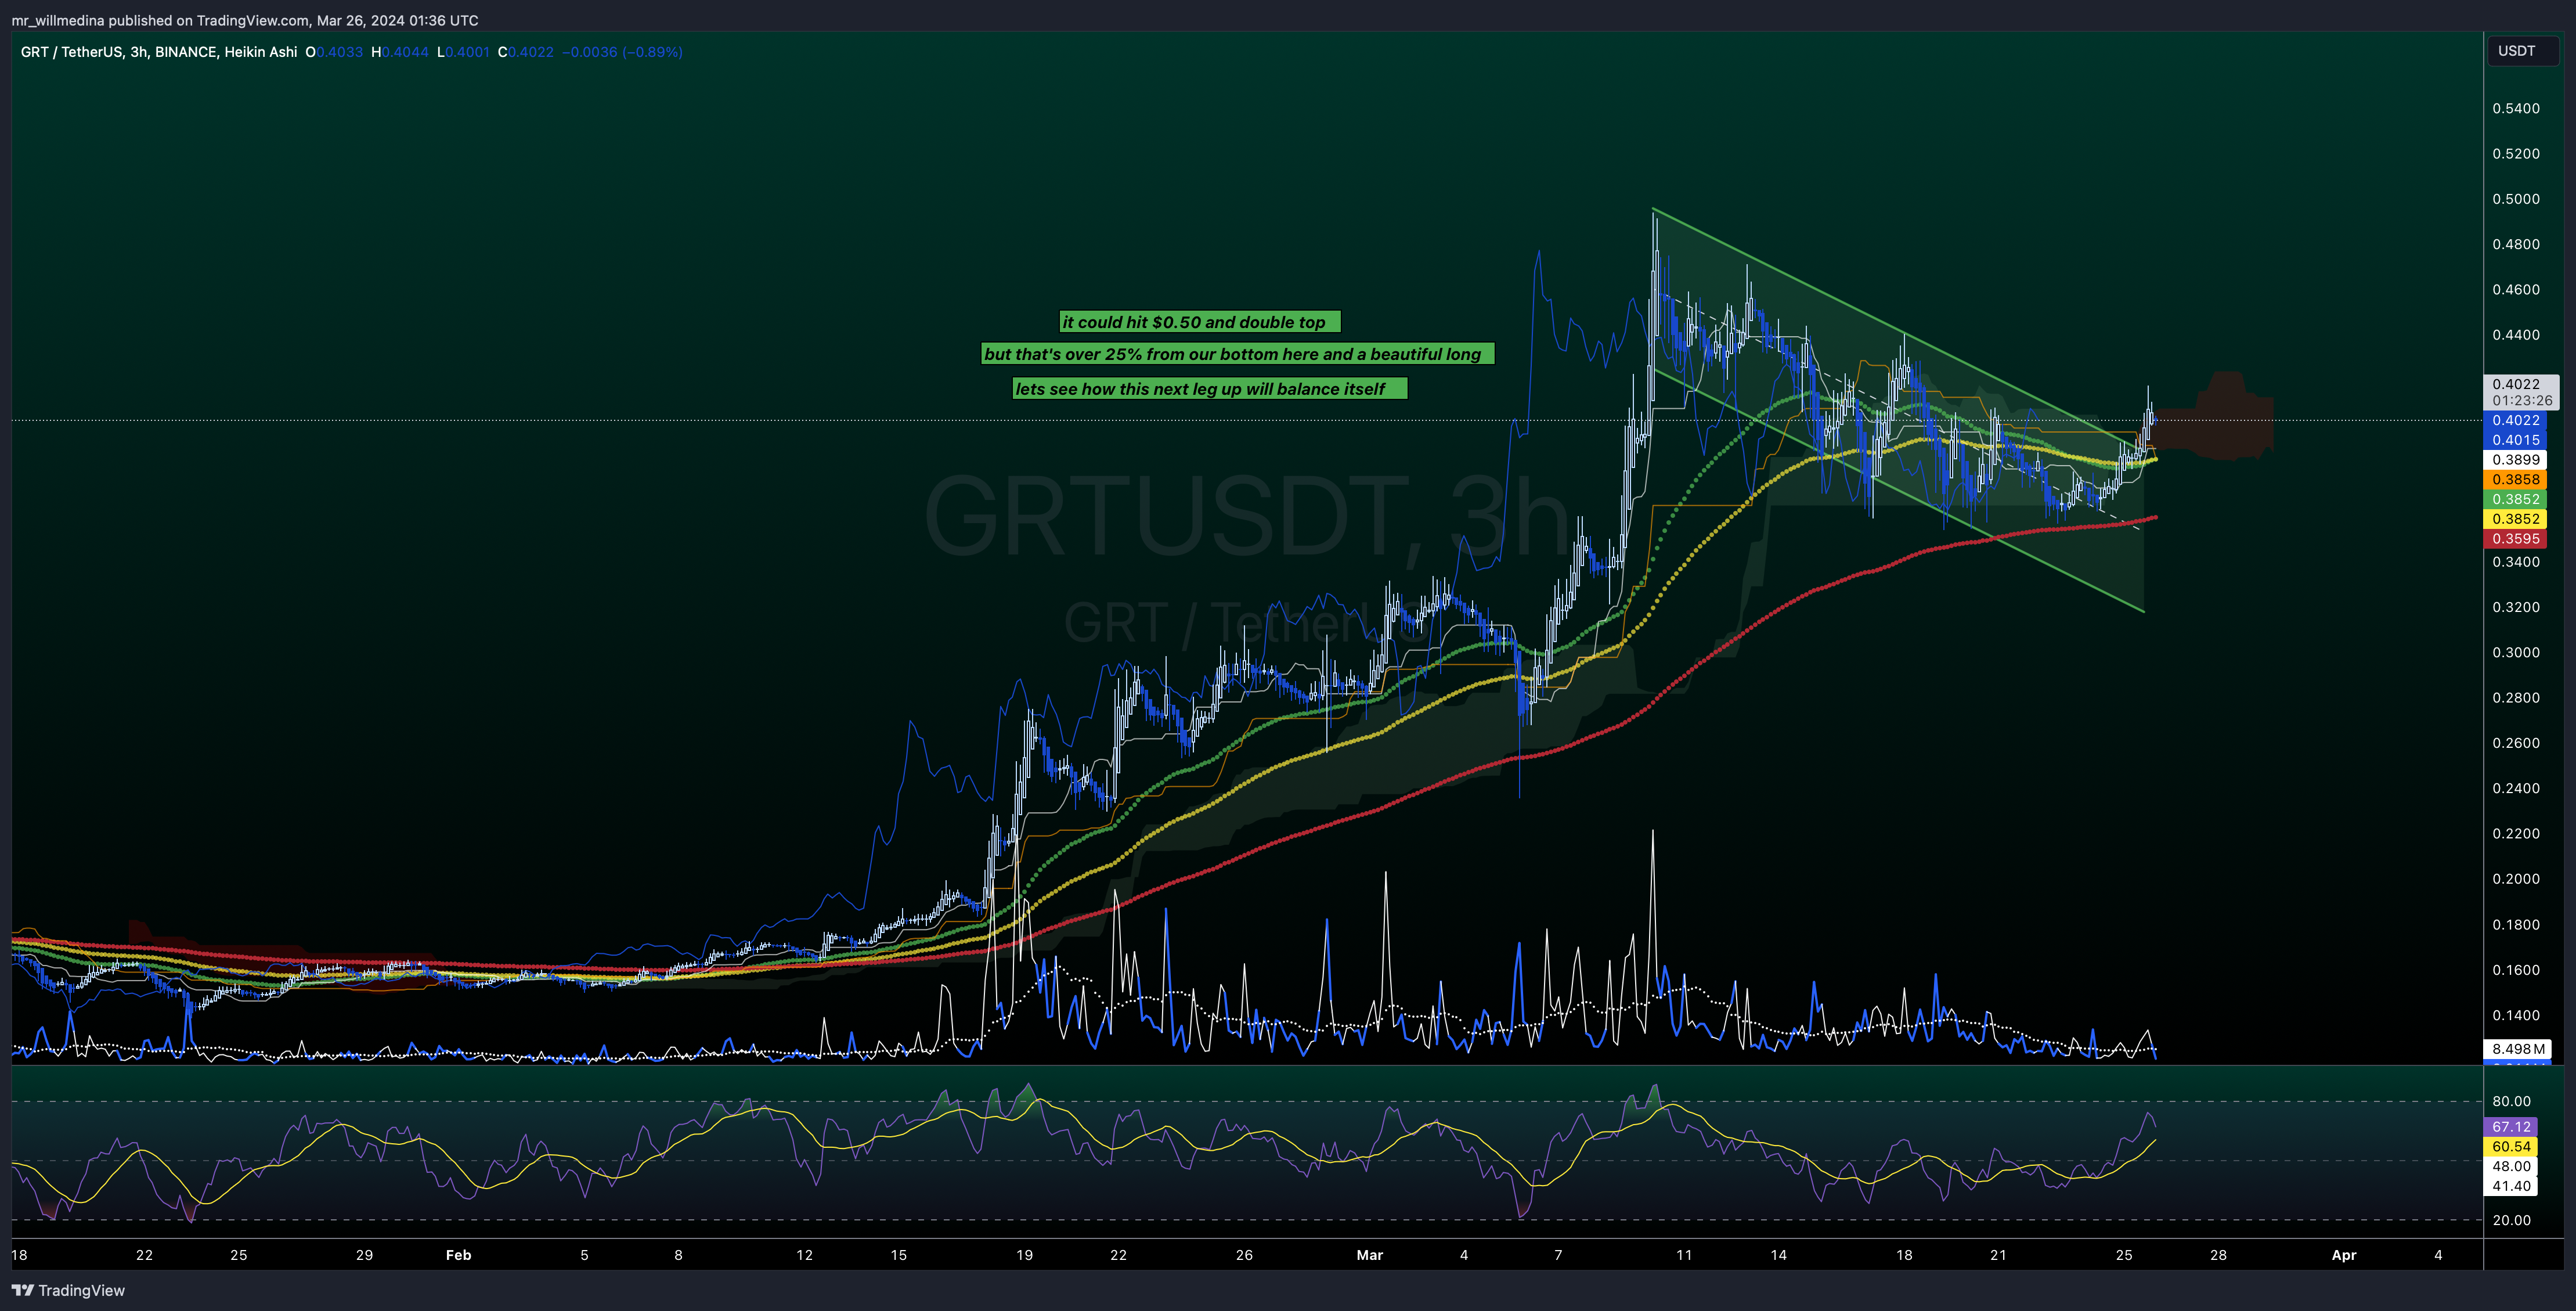Click the 28 date label on time axis
Viewport: 2576px width, 1311px height.
(2217, 1255)
